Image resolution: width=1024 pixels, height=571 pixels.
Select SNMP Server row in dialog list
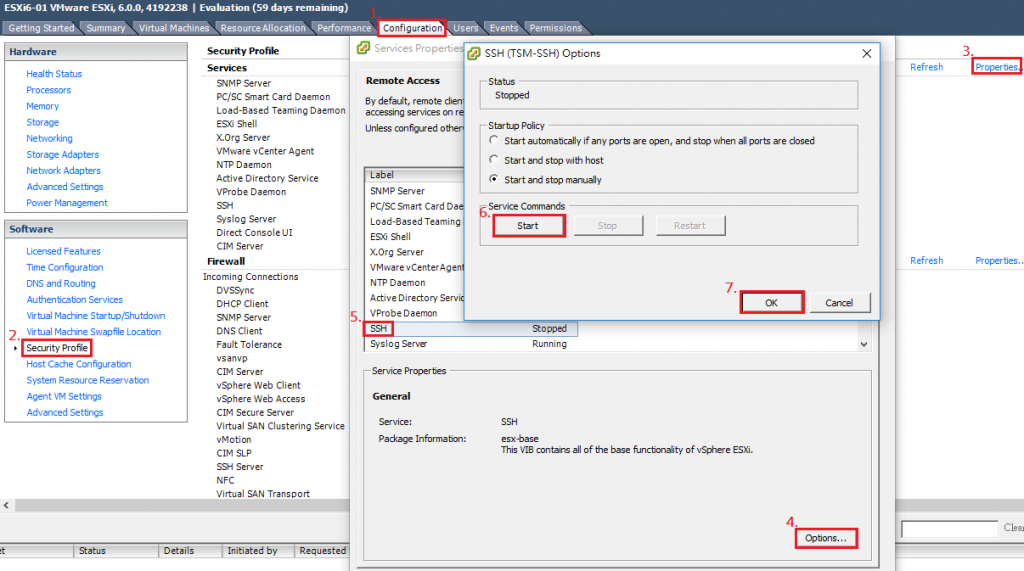point(415,191)
